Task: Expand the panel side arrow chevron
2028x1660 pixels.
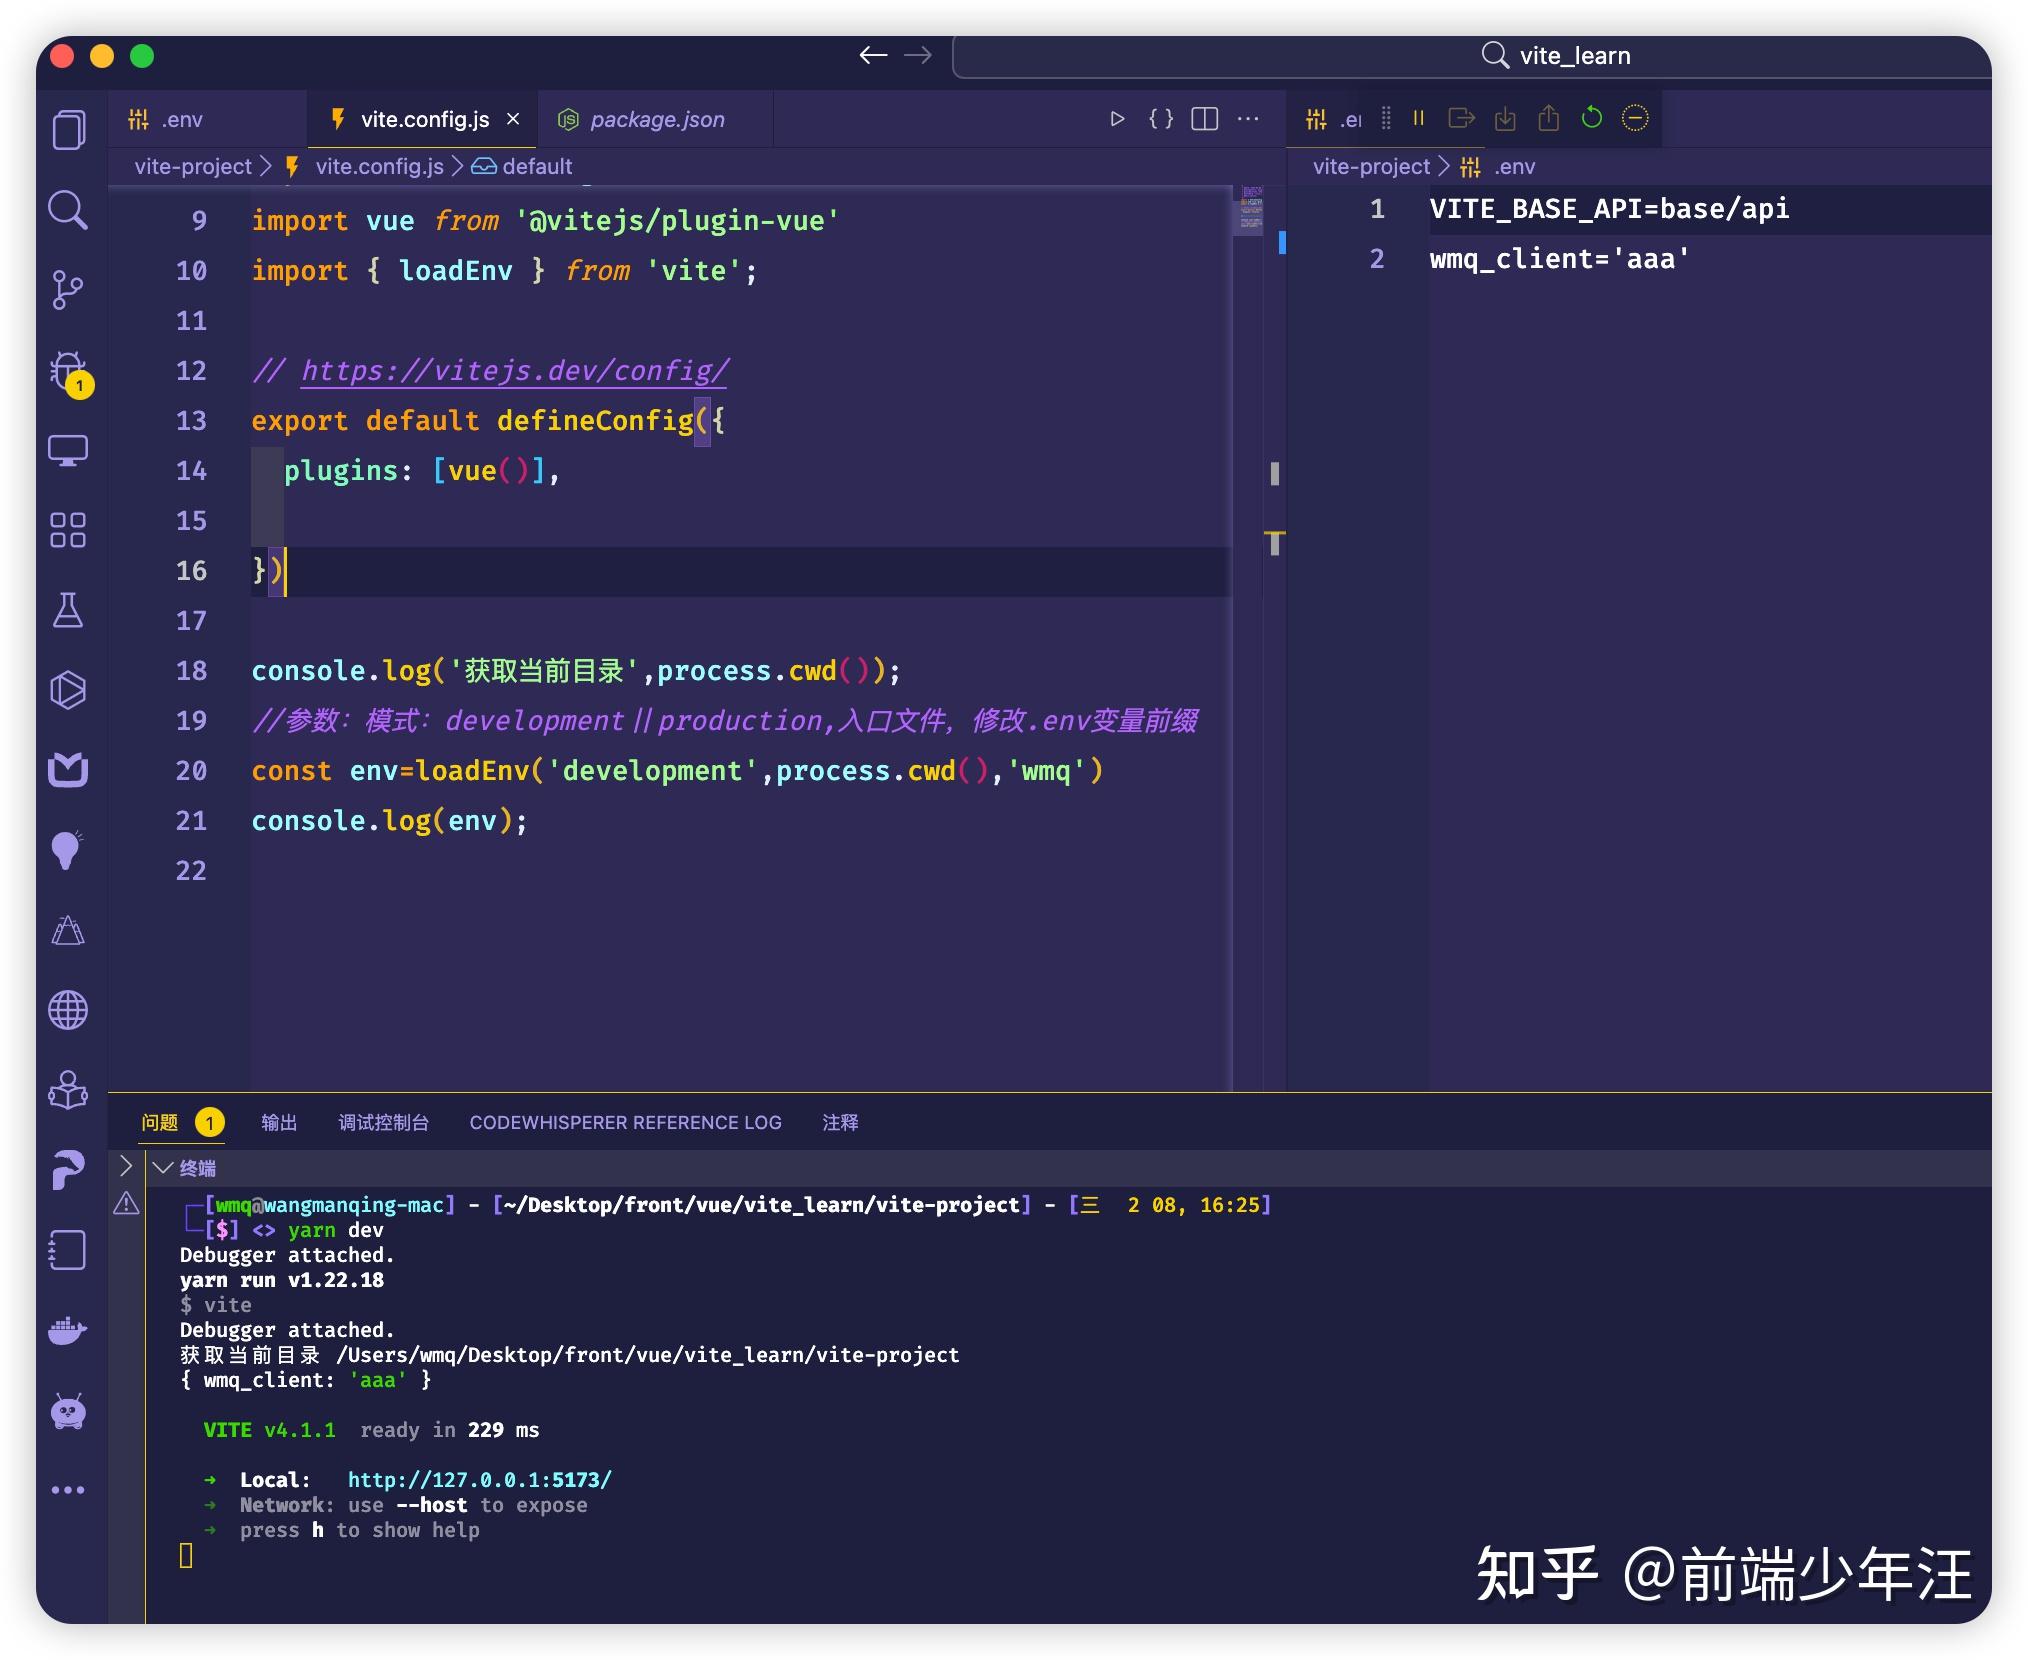Action: [x=126, y=1166]
